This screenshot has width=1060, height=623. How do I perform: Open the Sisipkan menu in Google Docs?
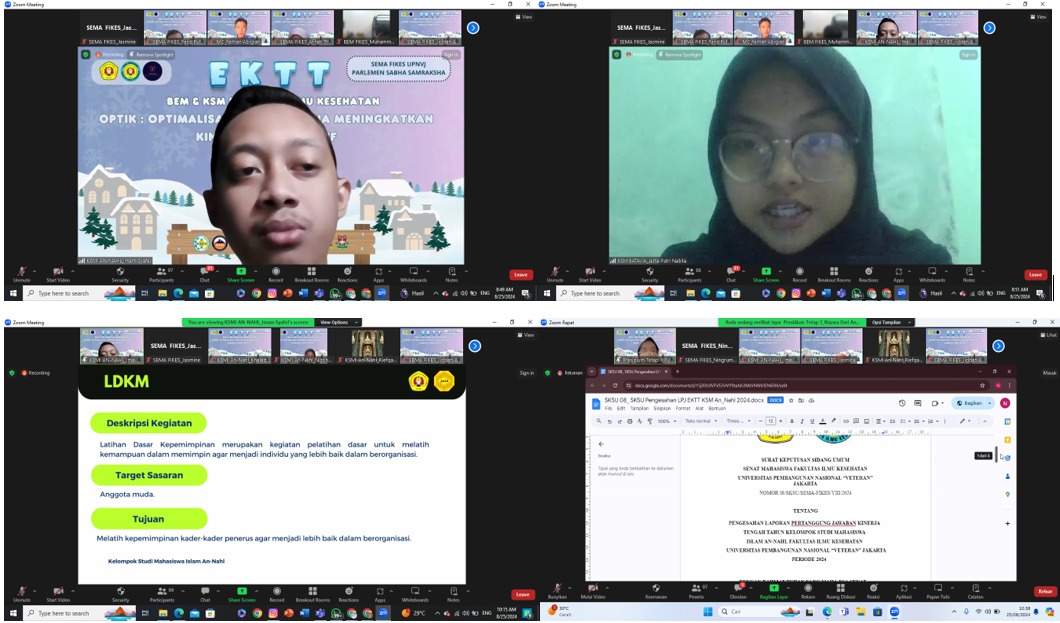pos(662,408)
